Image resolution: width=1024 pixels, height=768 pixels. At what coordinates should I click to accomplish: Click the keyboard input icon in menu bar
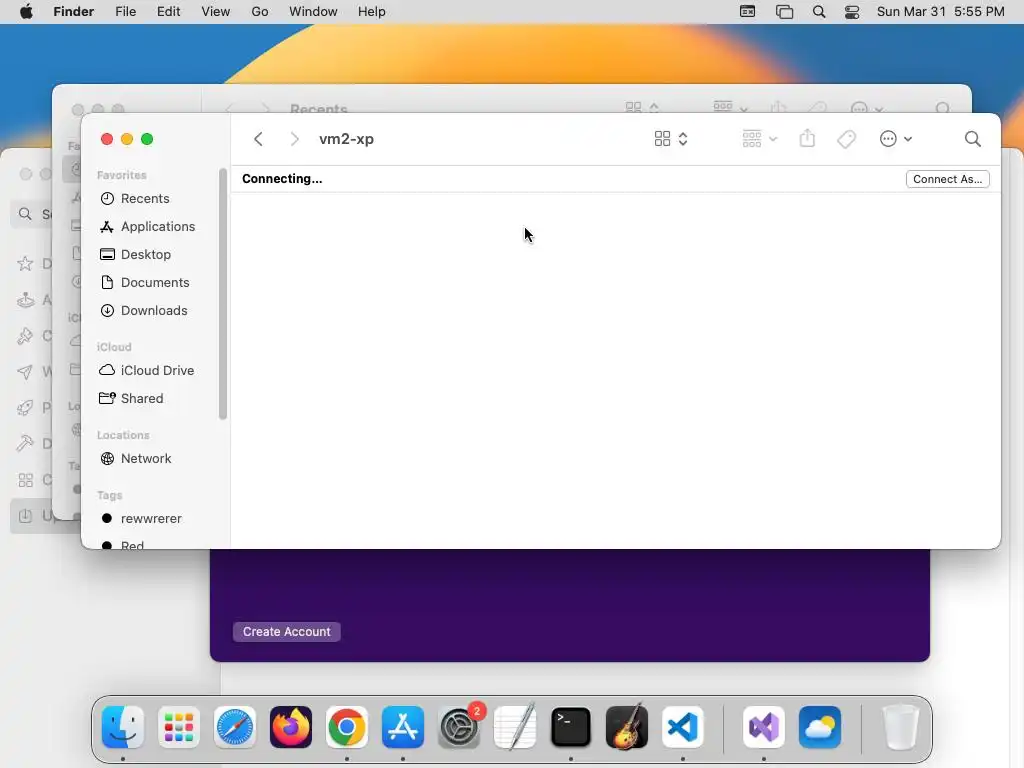(748, 12)
